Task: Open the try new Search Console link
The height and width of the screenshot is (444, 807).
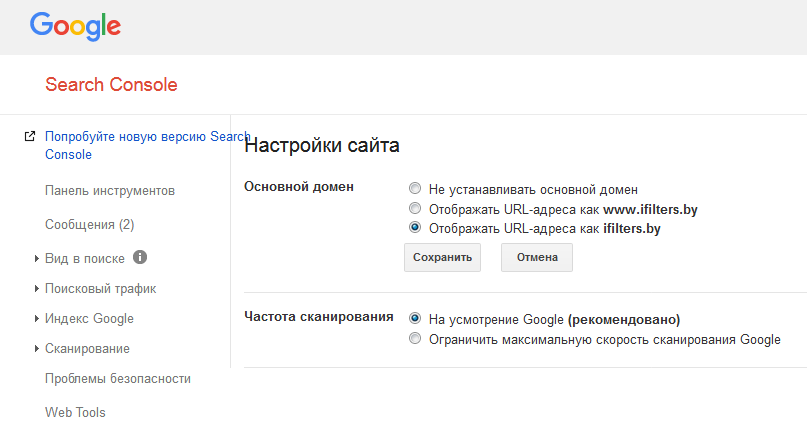Action: tap(148, 146)
